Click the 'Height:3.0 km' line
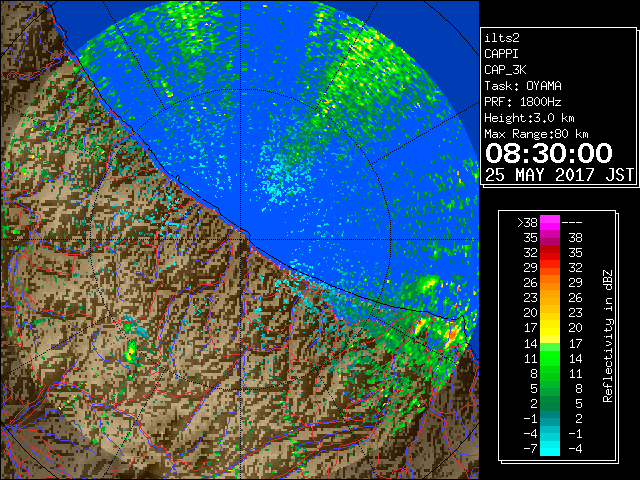 click(529, 118)
